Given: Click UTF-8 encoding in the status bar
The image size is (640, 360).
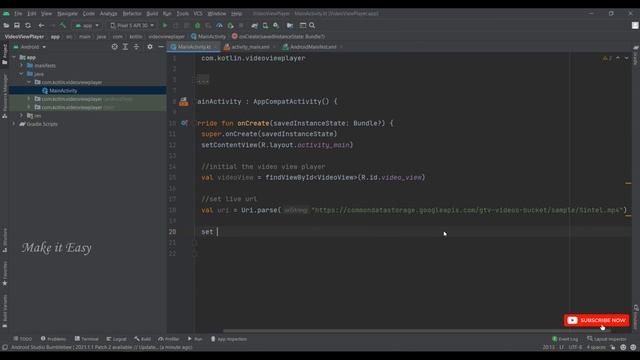Looking at the screenshot, I should pos(575,347).
